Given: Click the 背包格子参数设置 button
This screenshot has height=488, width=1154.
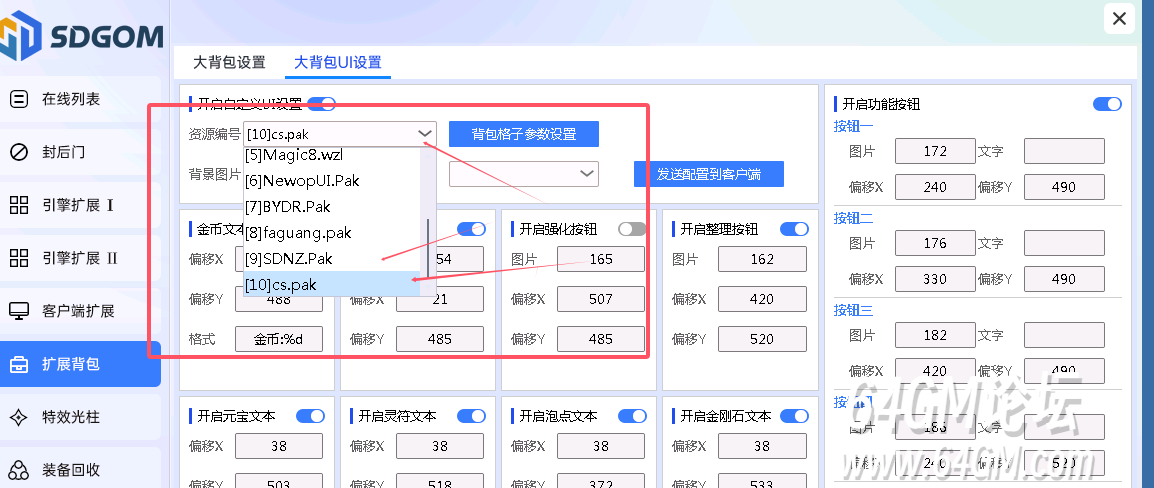Looking at the screenshot, I should 524,134.
